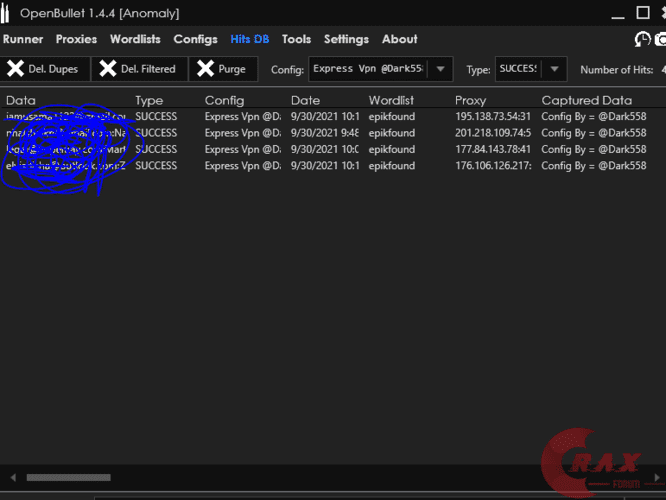
Task: Click the X icon on Purge
Action: point(206,68)
